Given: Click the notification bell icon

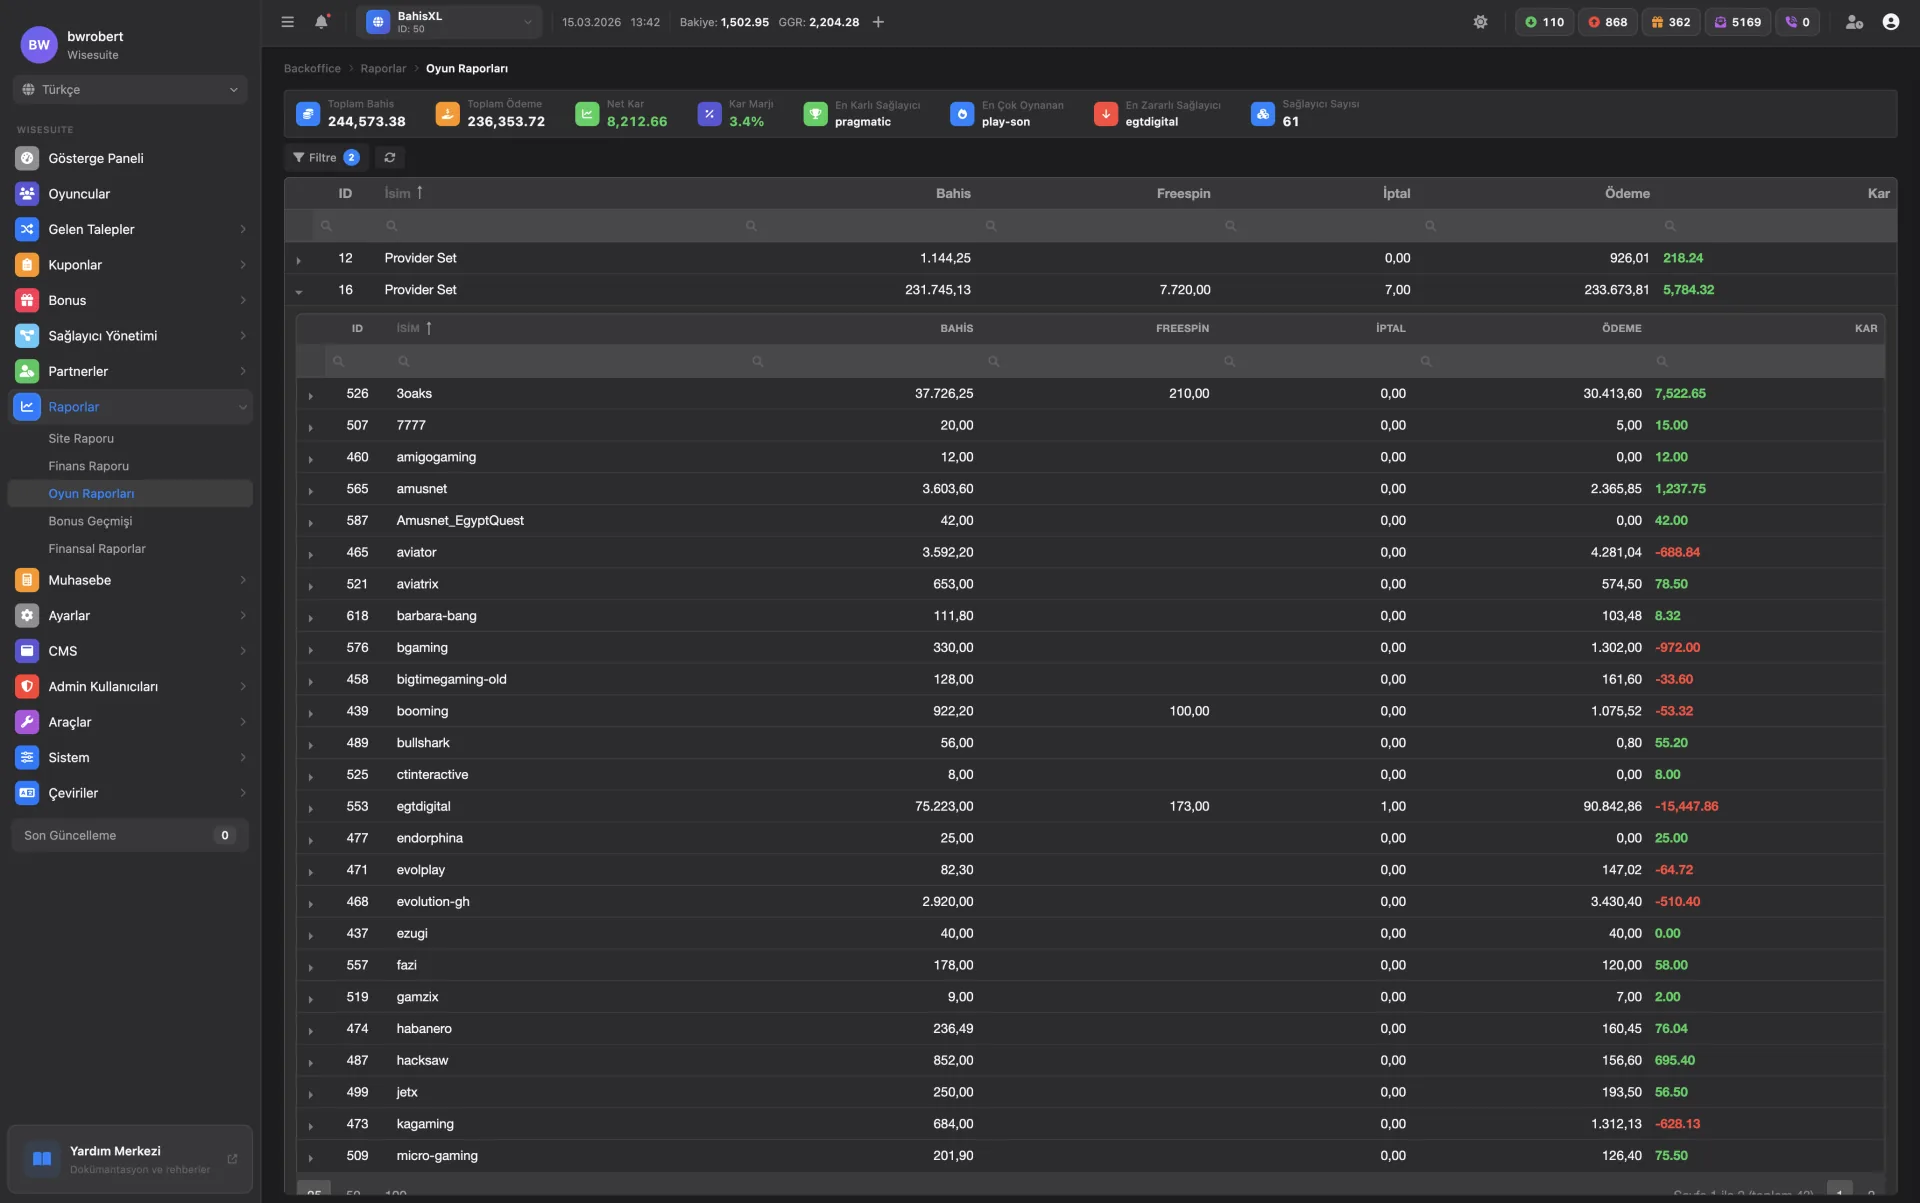Looking at the screenshot, I should coord(321,22).
